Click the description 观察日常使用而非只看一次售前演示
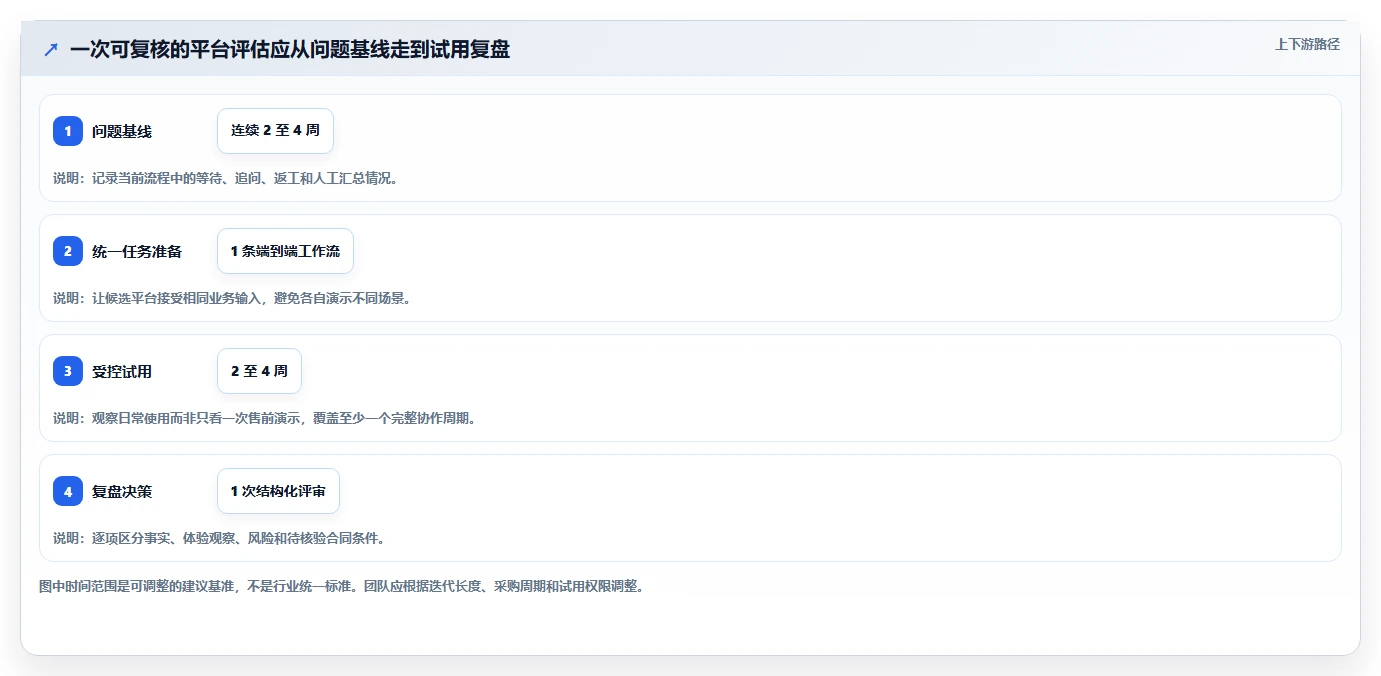The image size is (1381, 676). [x=265, y=418]
